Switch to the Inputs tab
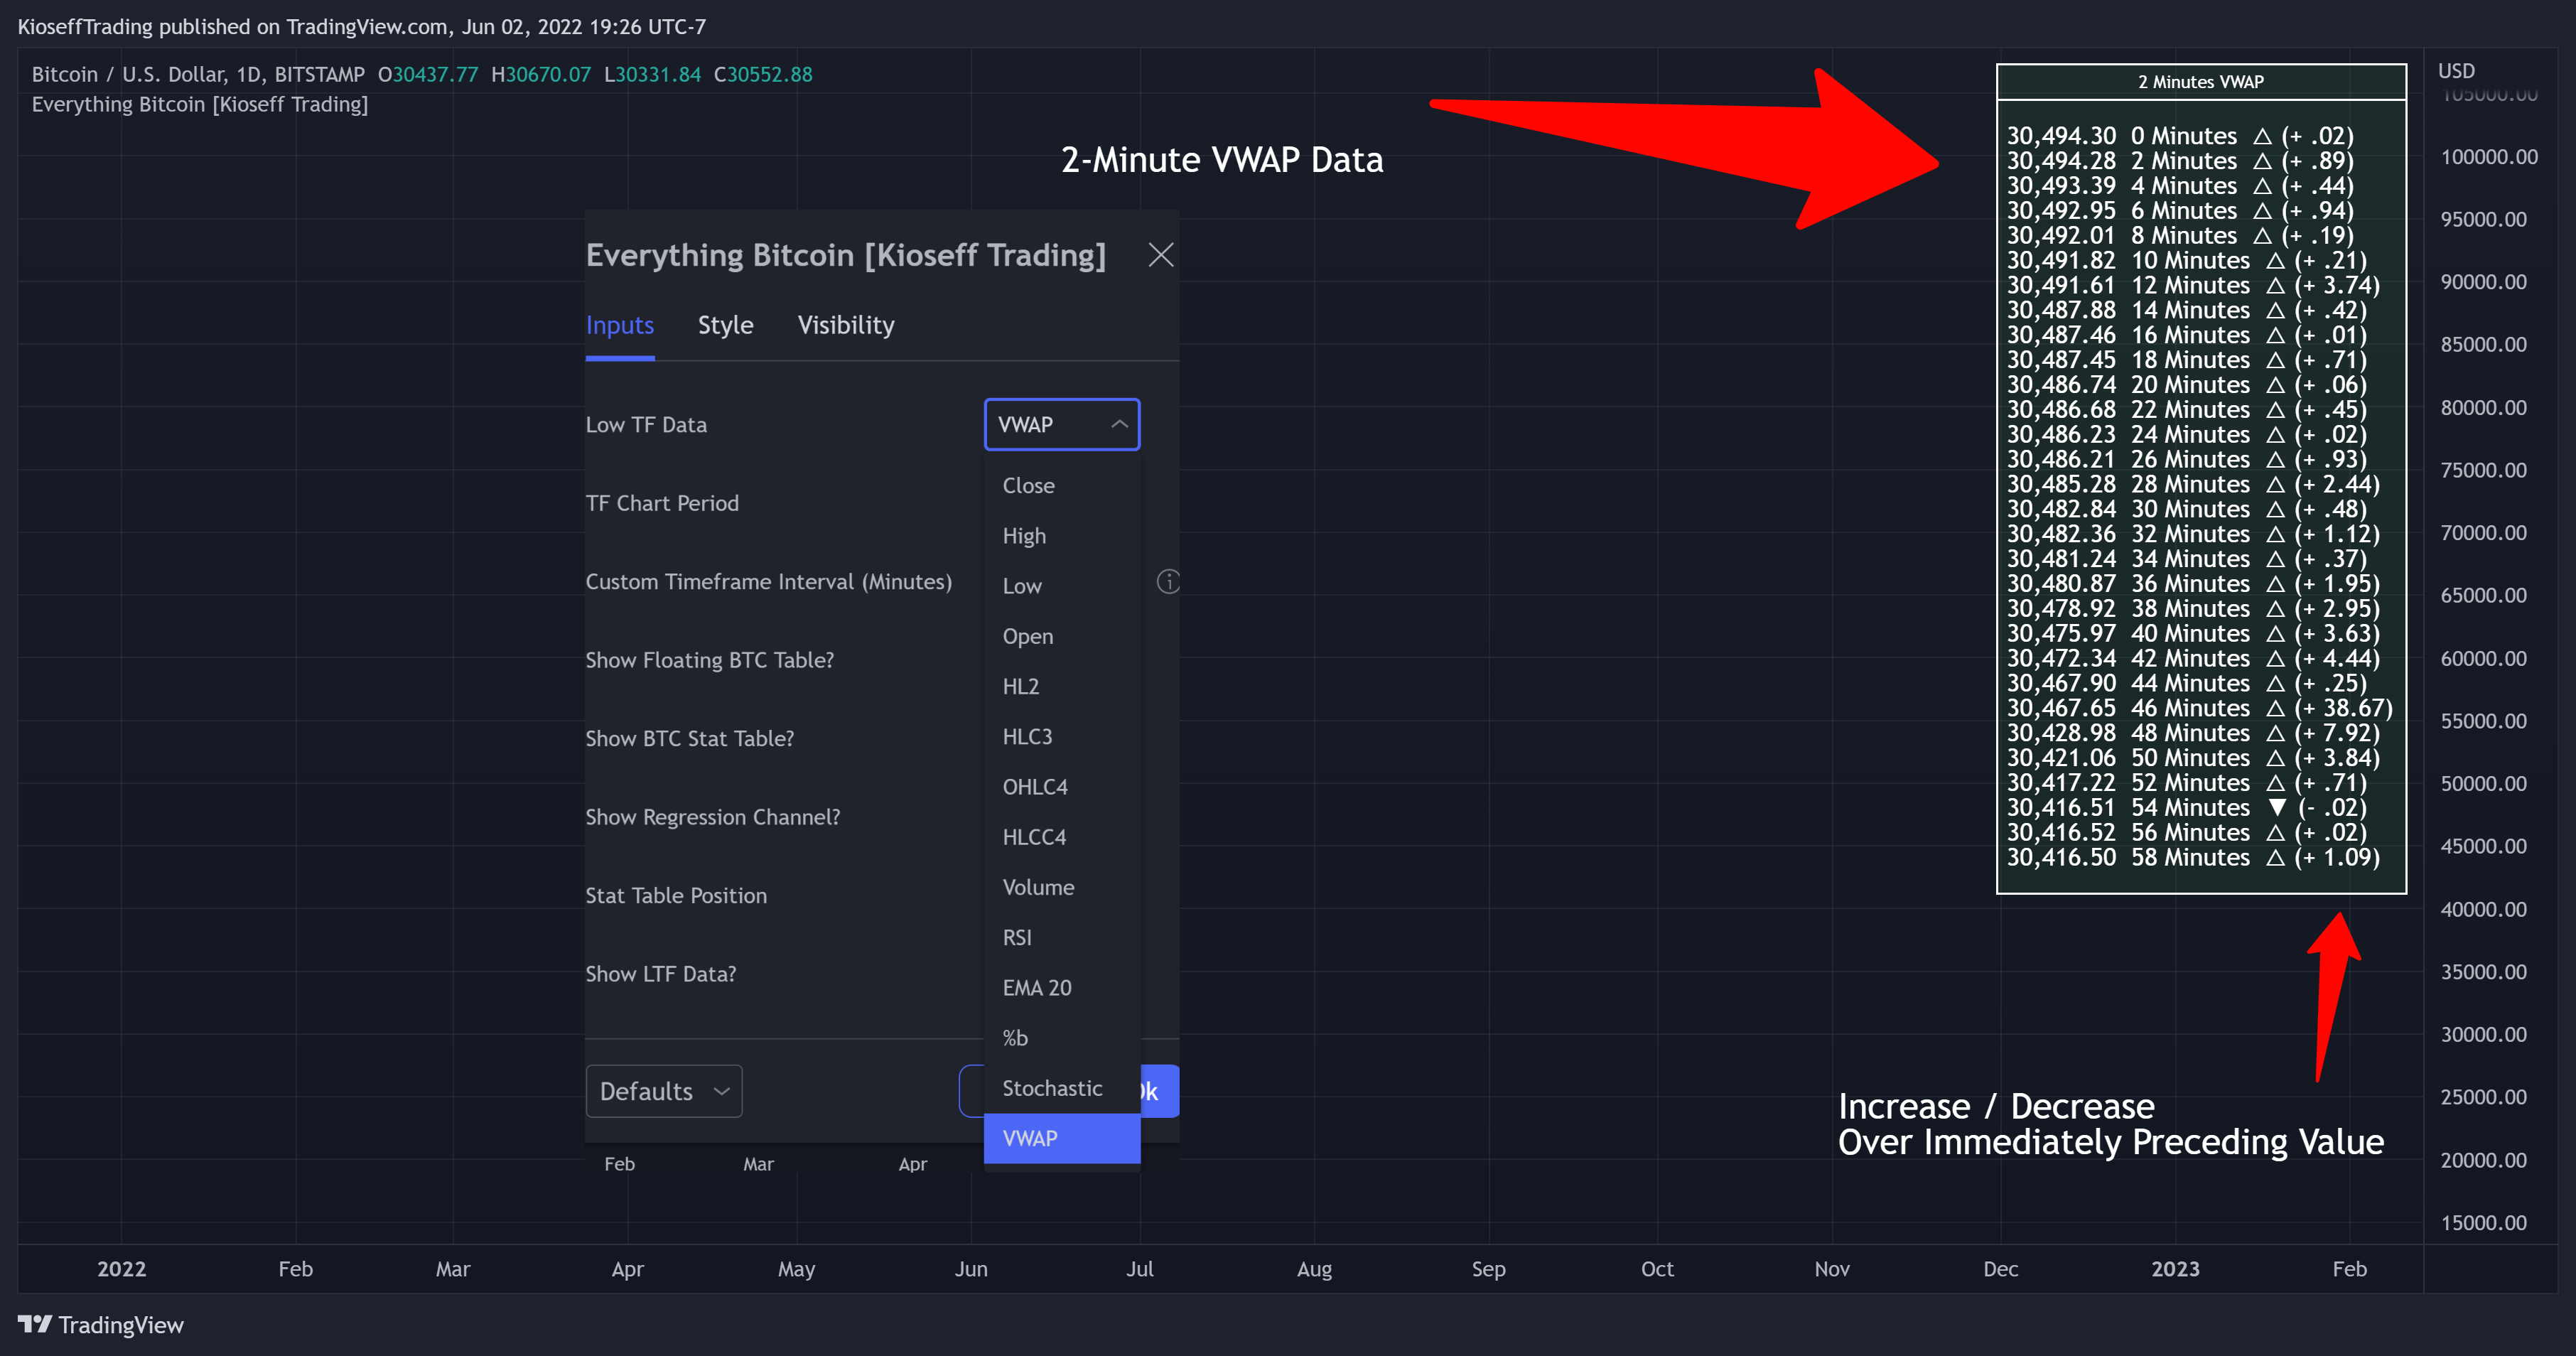Screen dimensions: 2576x1356 pos(620,325)
